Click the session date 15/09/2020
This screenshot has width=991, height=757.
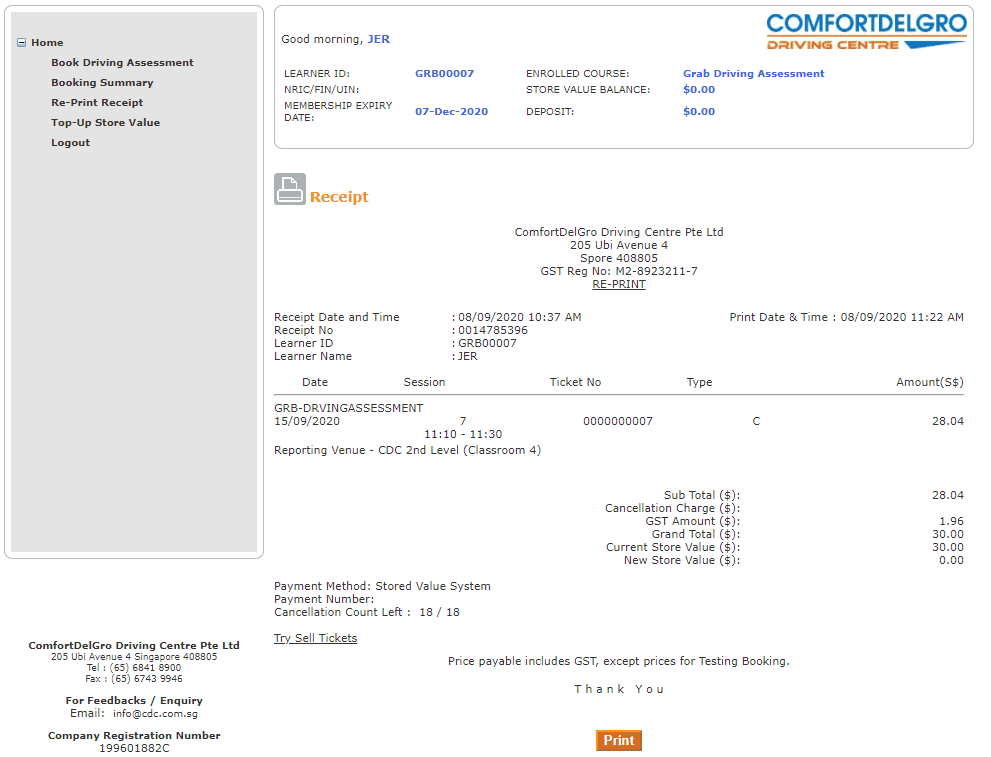click(307, 421)
